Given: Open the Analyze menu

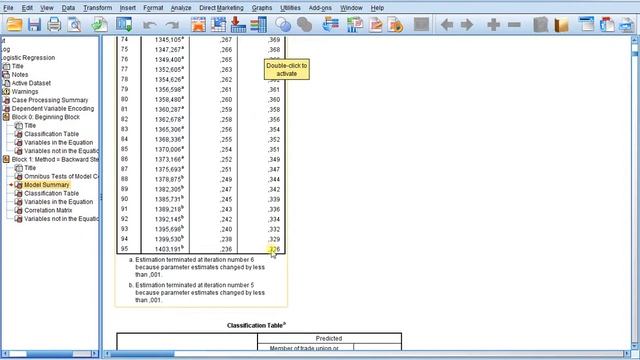Looking at the screenshot, I should [181, 8].
